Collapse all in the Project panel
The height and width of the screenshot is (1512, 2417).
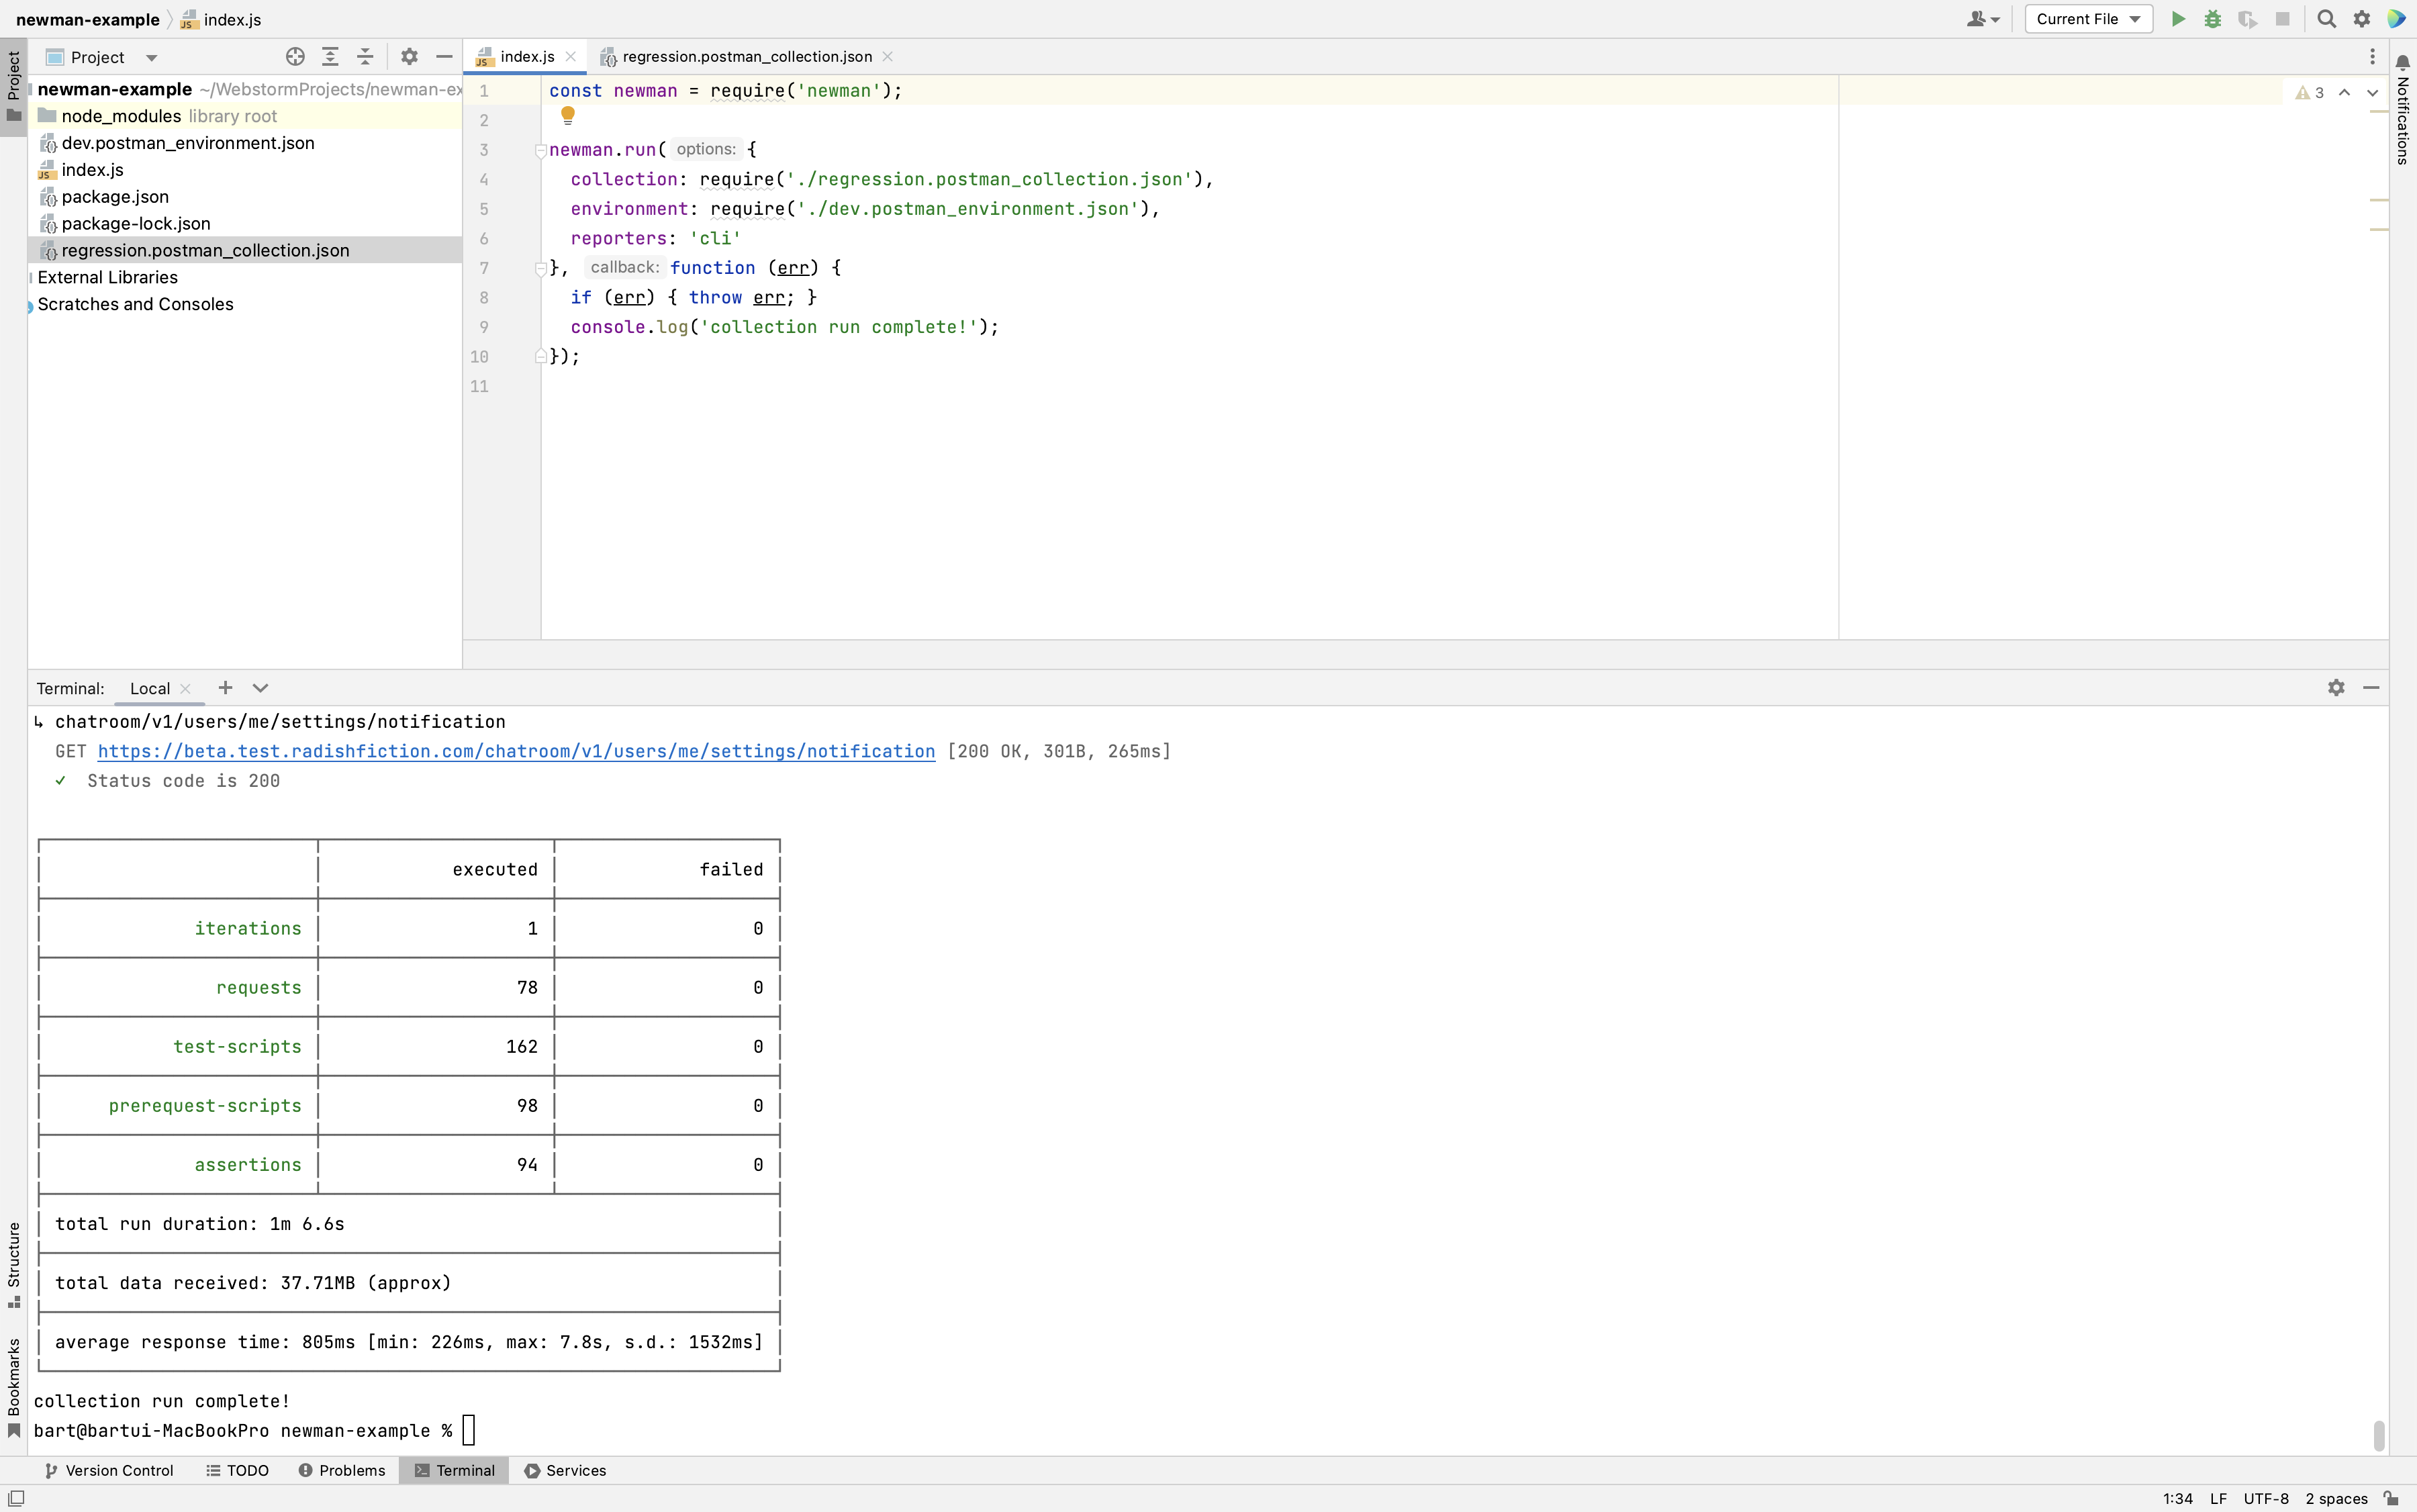coord(365,57)
